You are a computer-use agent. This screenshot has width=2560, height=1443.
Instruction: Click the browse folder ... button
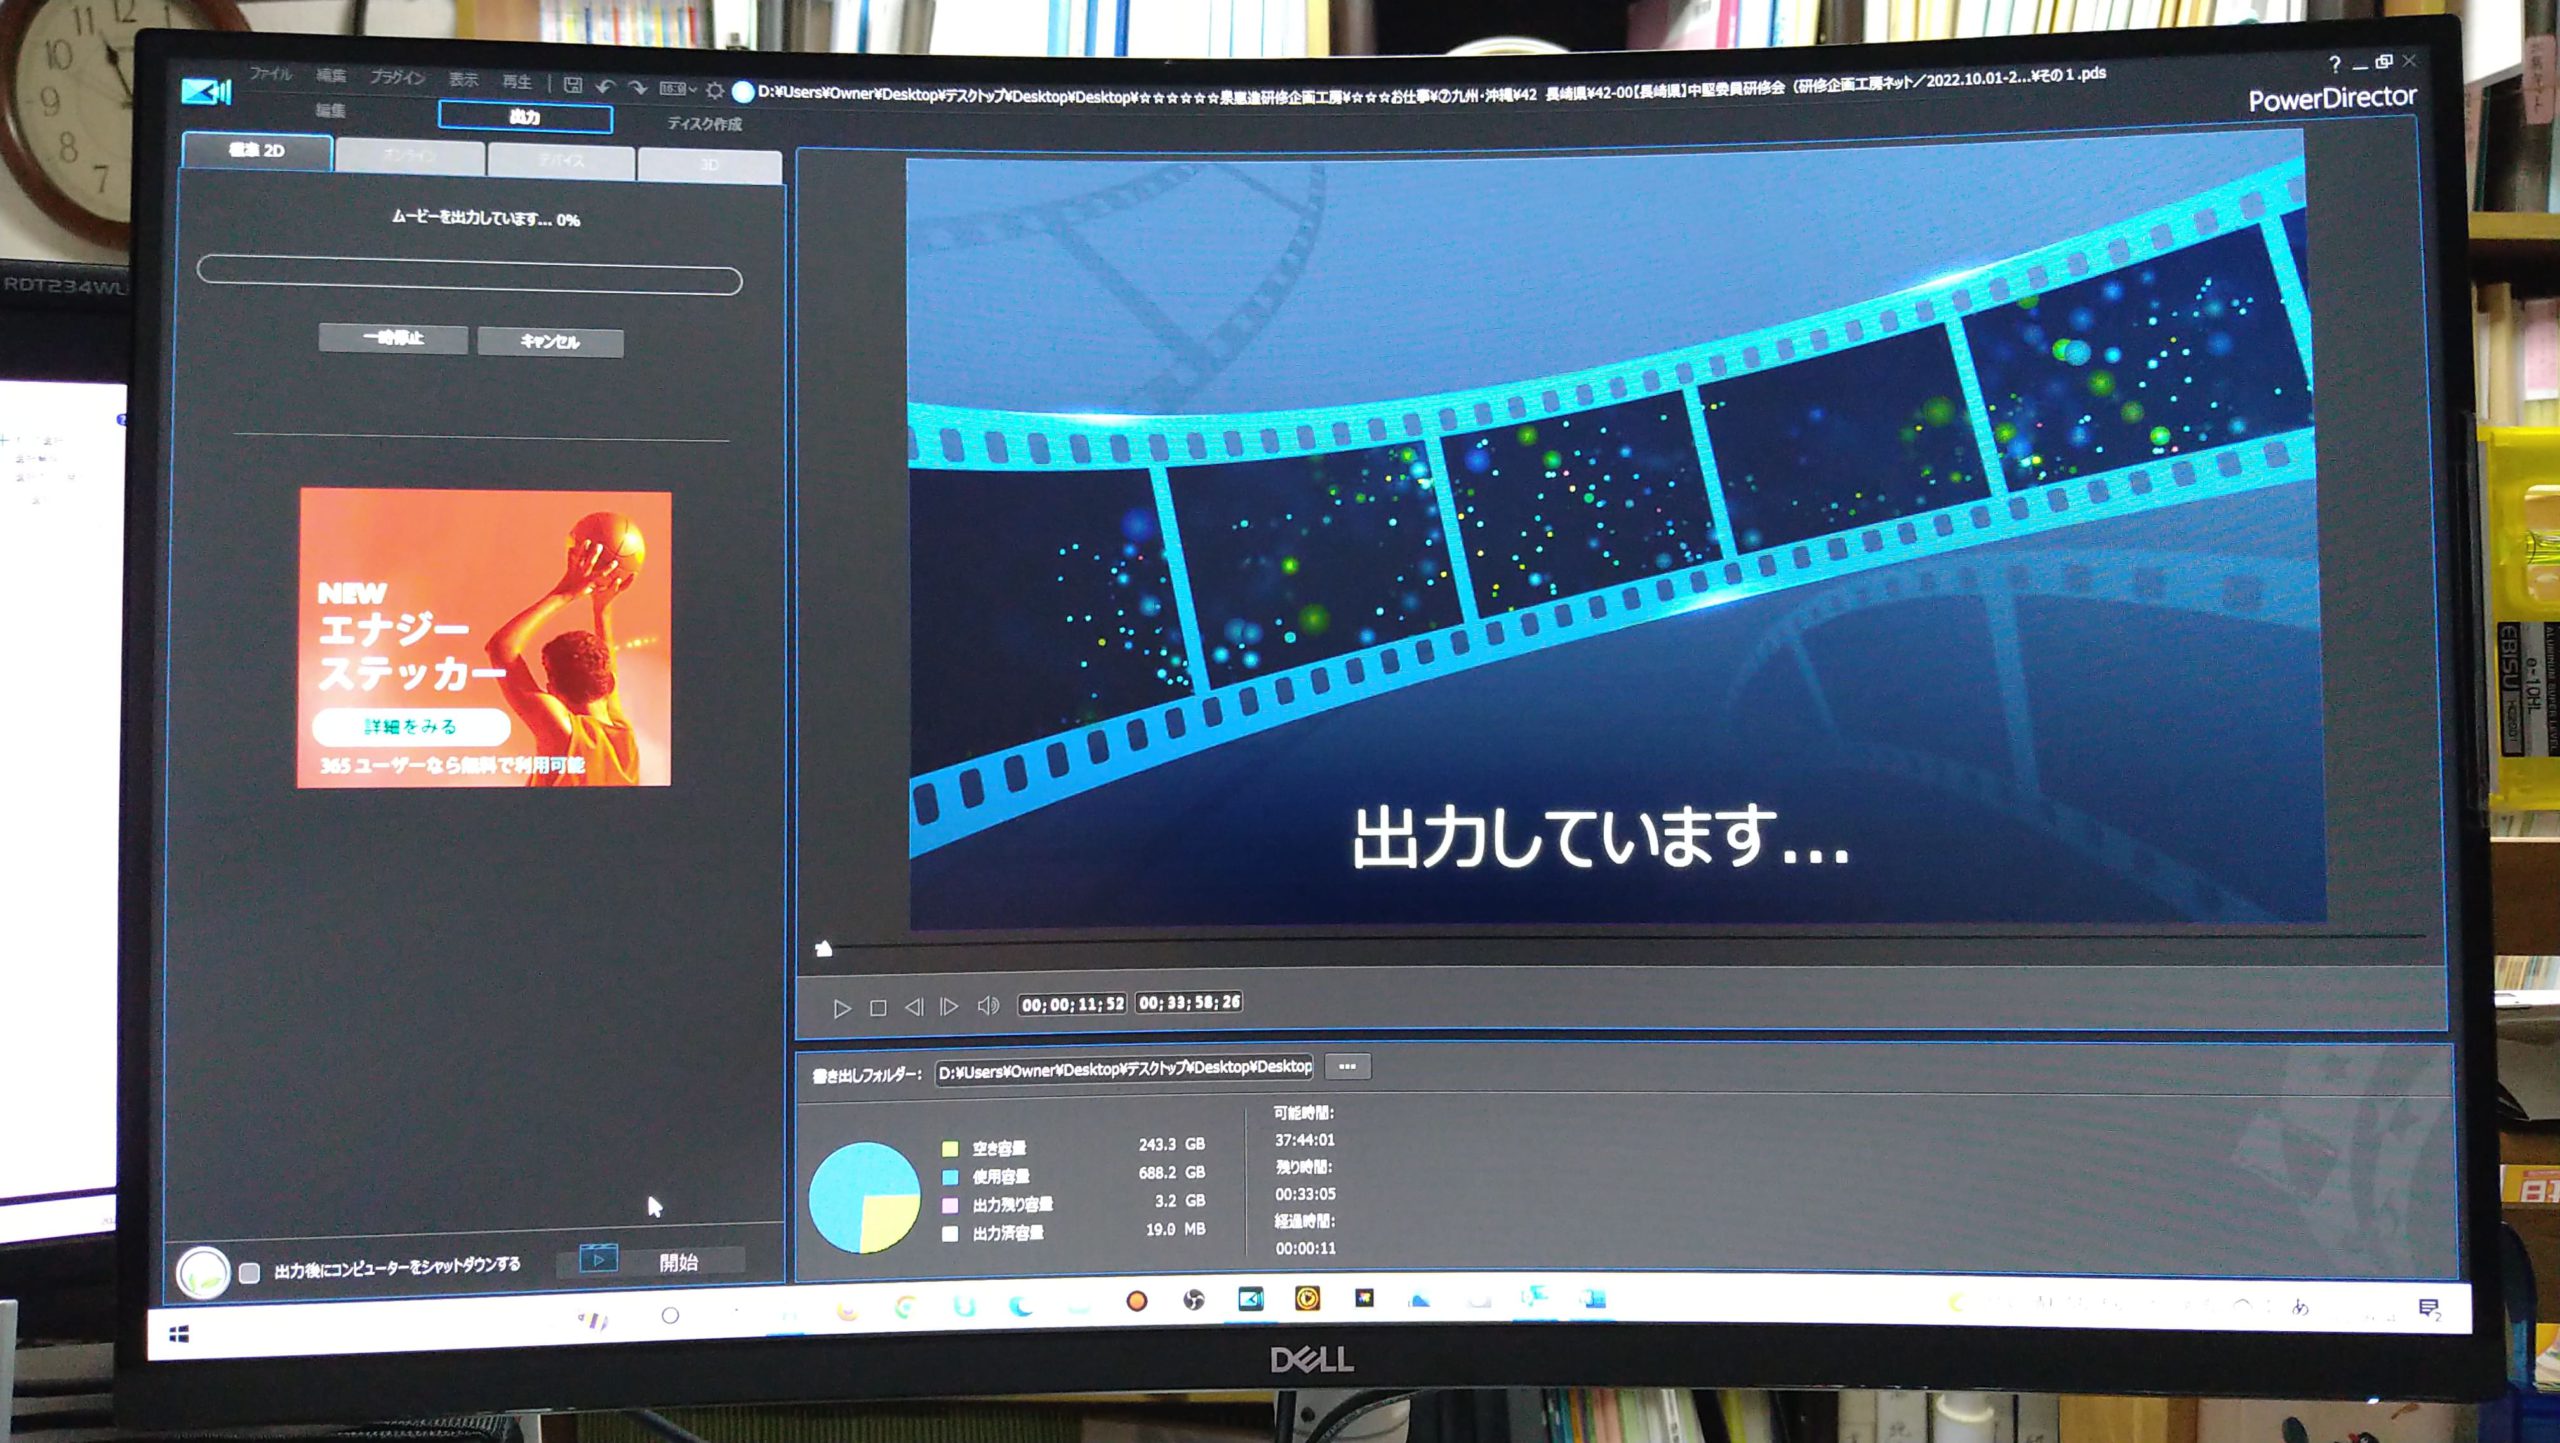(1347, 1066)
